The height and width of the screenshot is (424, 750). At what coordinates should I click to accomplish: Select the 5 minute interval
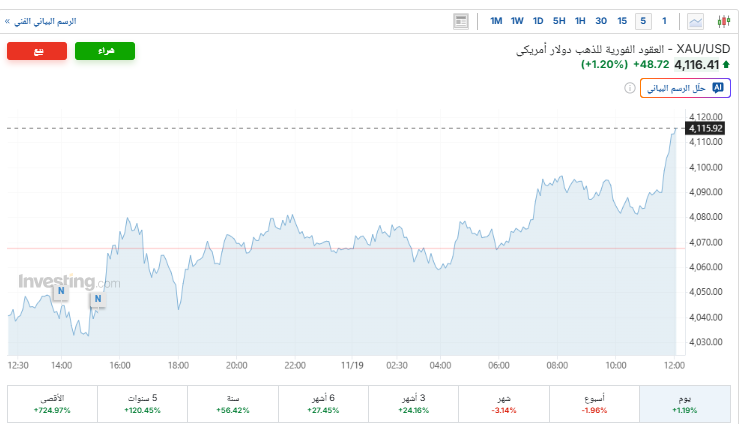click(643, 20)
